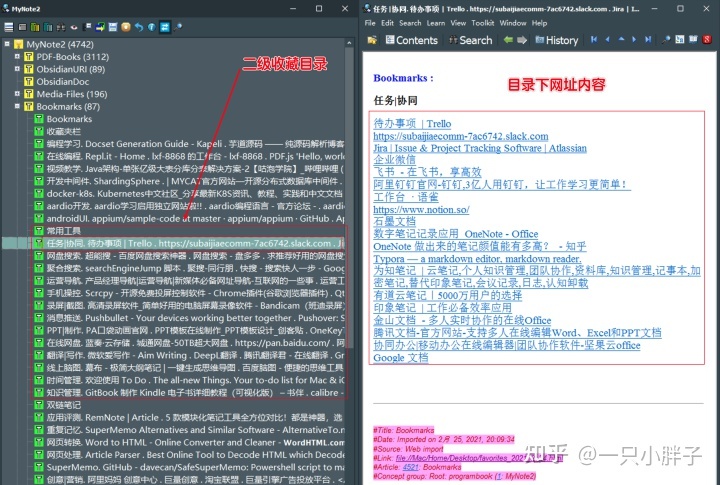Open the 待办事项 | Trello link

point(412,124)
